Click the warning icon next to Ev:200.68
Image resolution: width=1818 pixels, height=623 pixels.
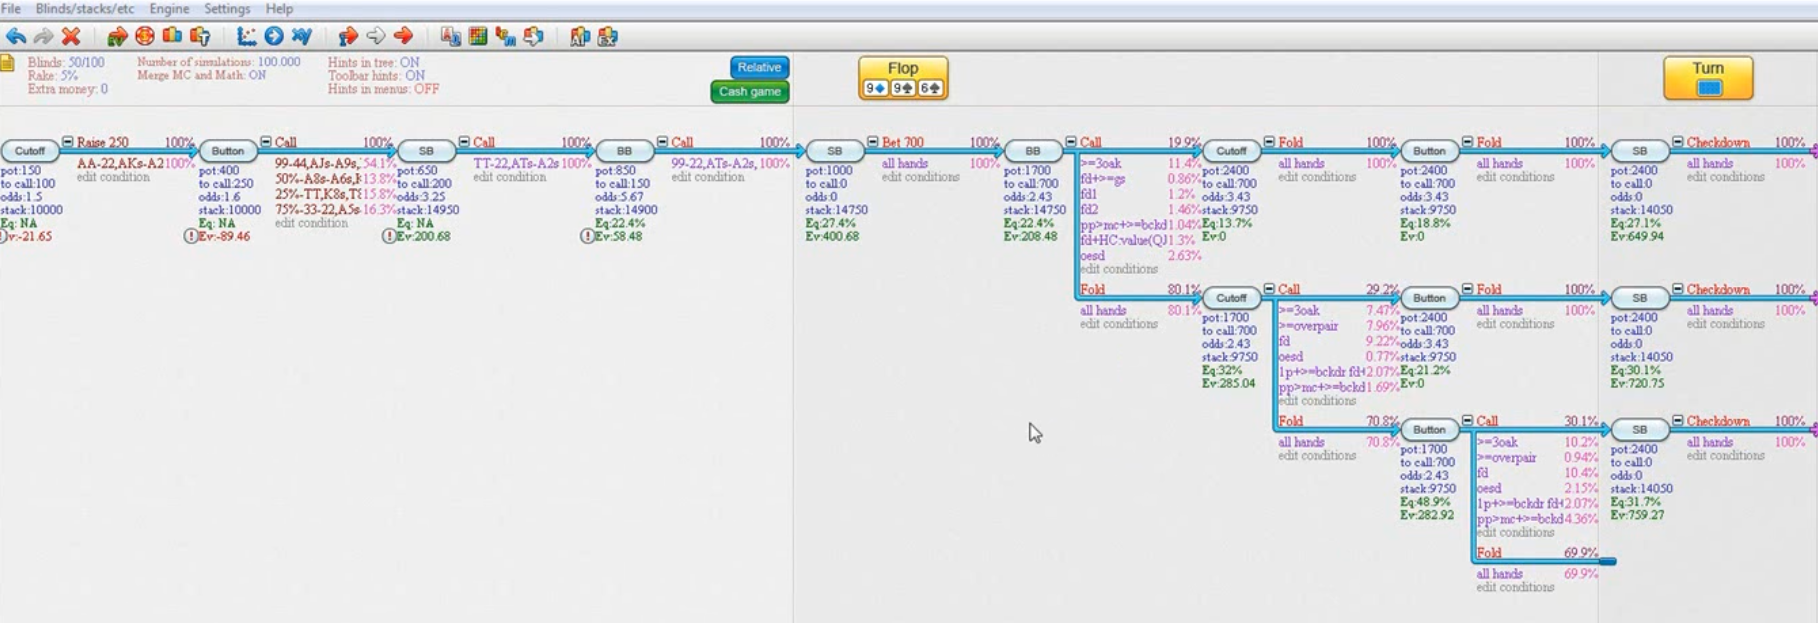coord(388,236)
